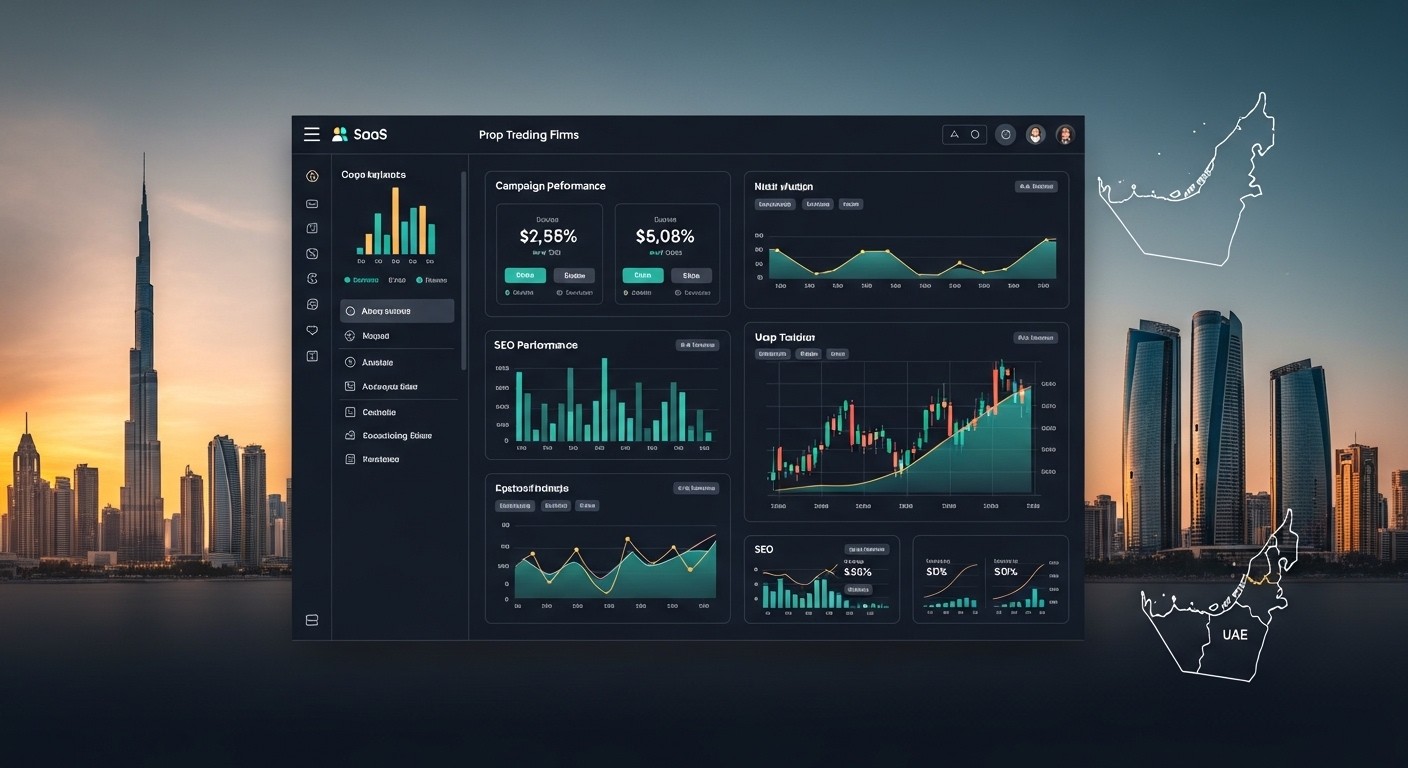Click the sidebar vertical scrollbar

[463, 270]
